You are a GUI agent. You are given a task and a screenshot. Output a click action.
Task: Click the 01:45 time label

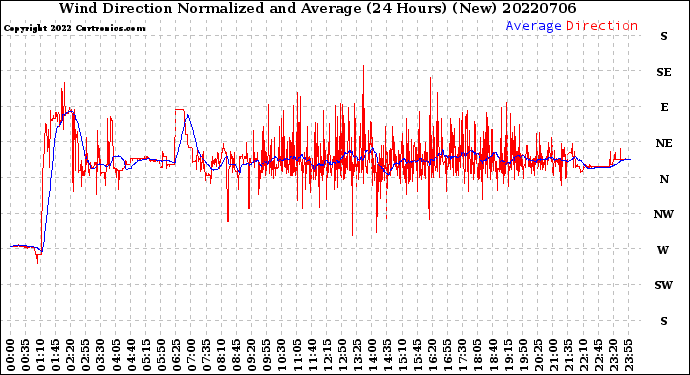(55, 355)
